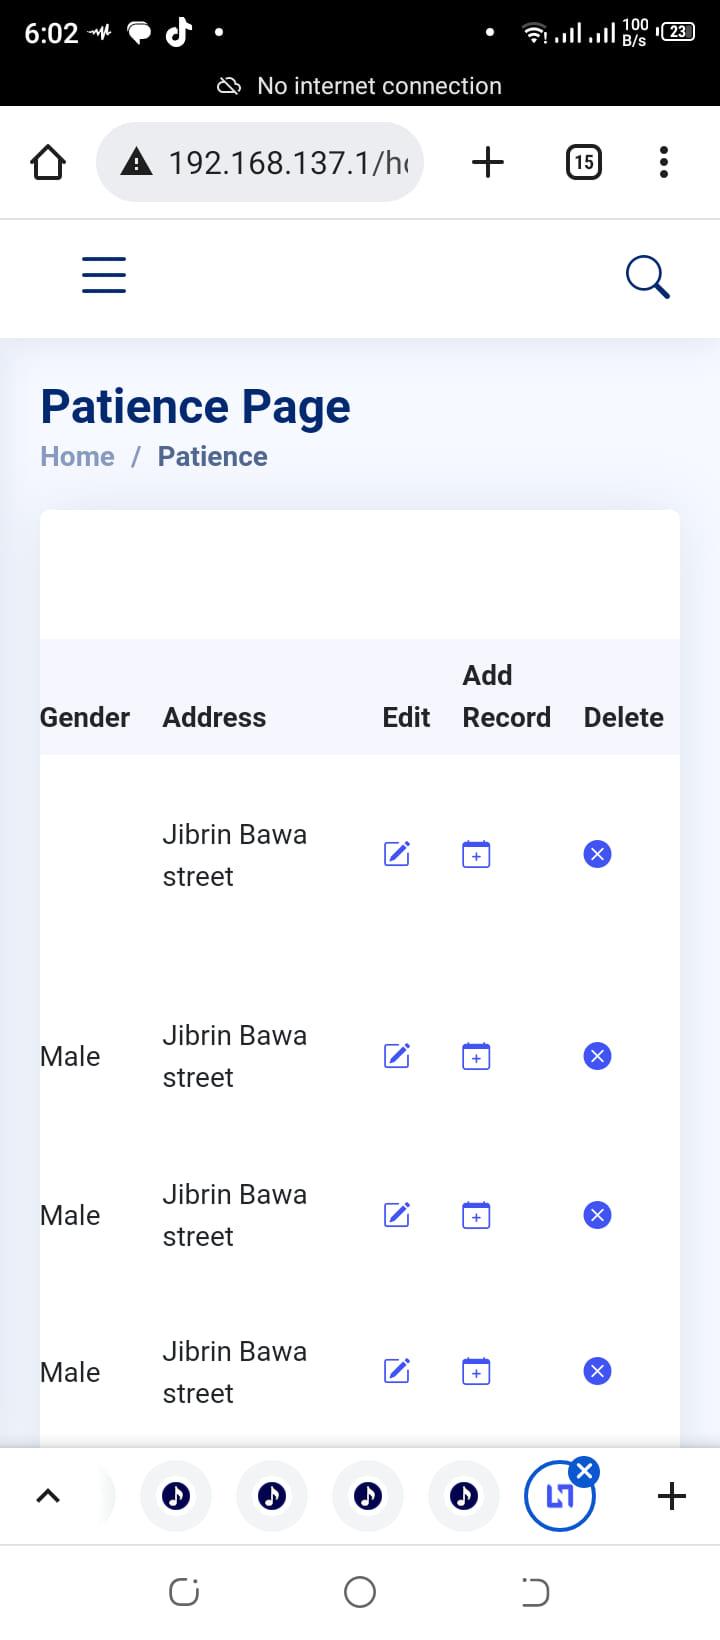Image resolution: width=720 pixels, height=1640 pixels.
Task: Open the hamburger navigation menu
Action: [x=104, y=275]
